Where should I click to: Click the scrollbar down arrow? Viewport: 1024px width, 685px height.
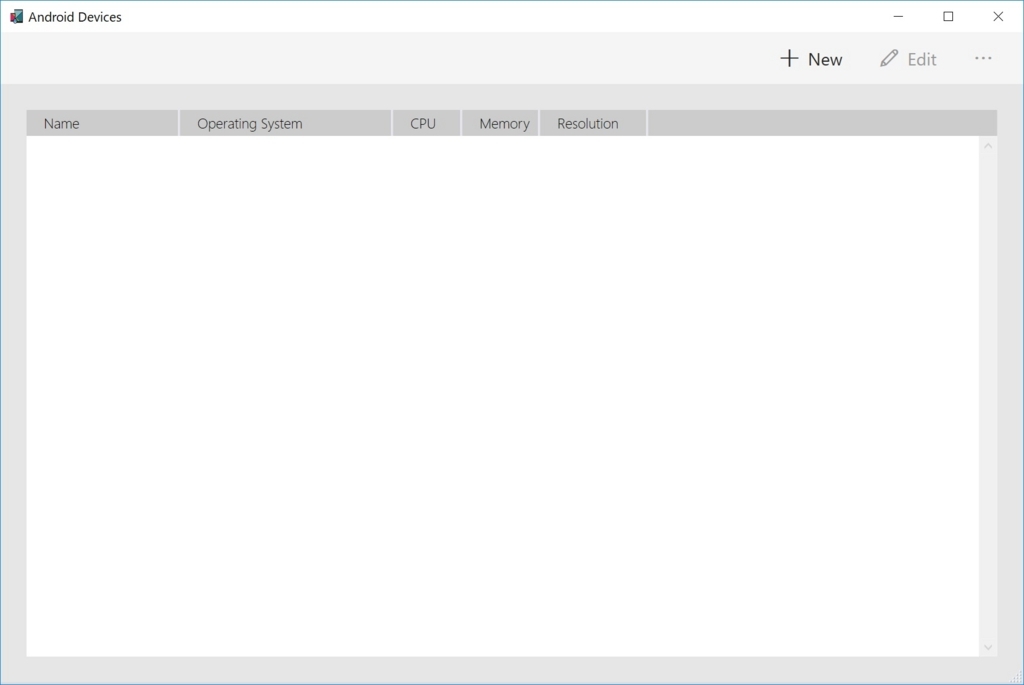click(988, 646)
